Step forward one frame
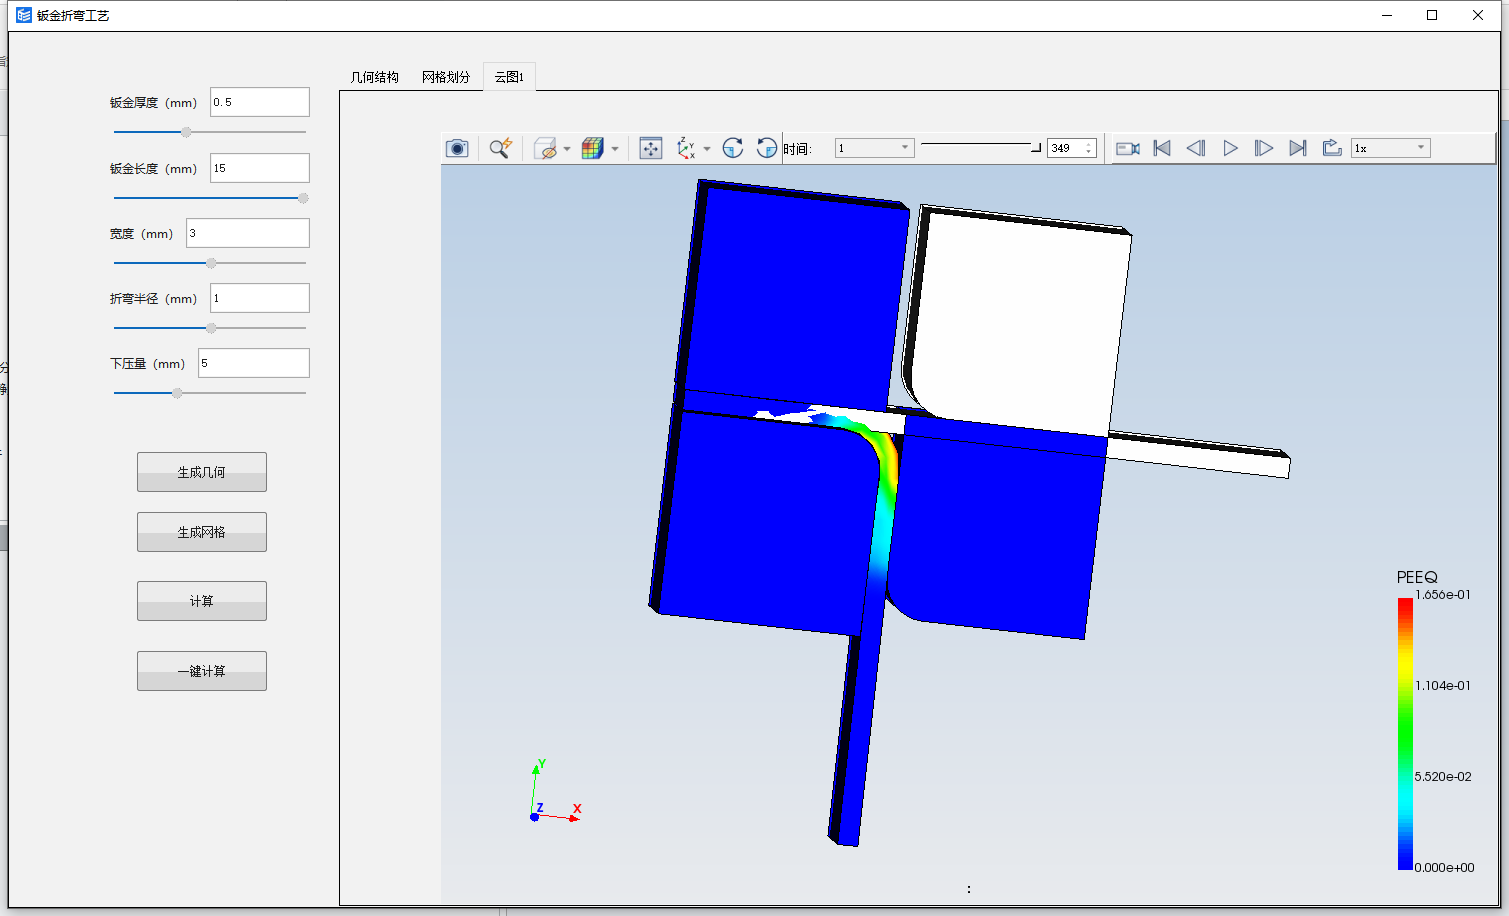The image size is (1509, 916). tap(1264, 148)
